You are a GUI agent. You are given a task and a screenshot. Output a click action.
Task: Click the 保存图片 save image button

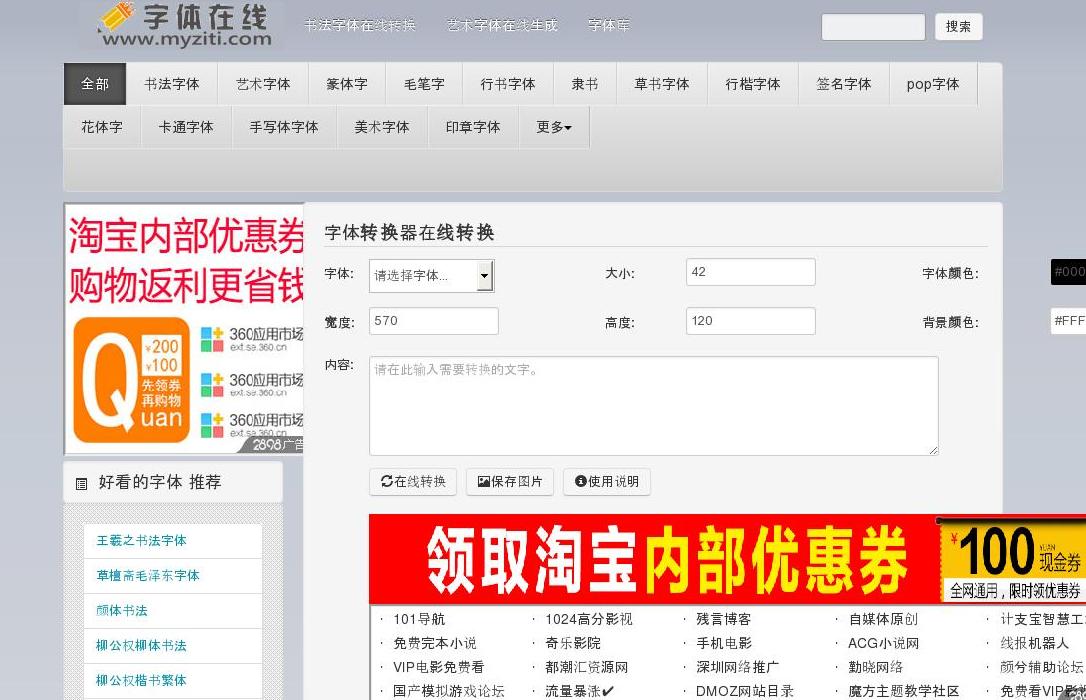pos(510,481)
